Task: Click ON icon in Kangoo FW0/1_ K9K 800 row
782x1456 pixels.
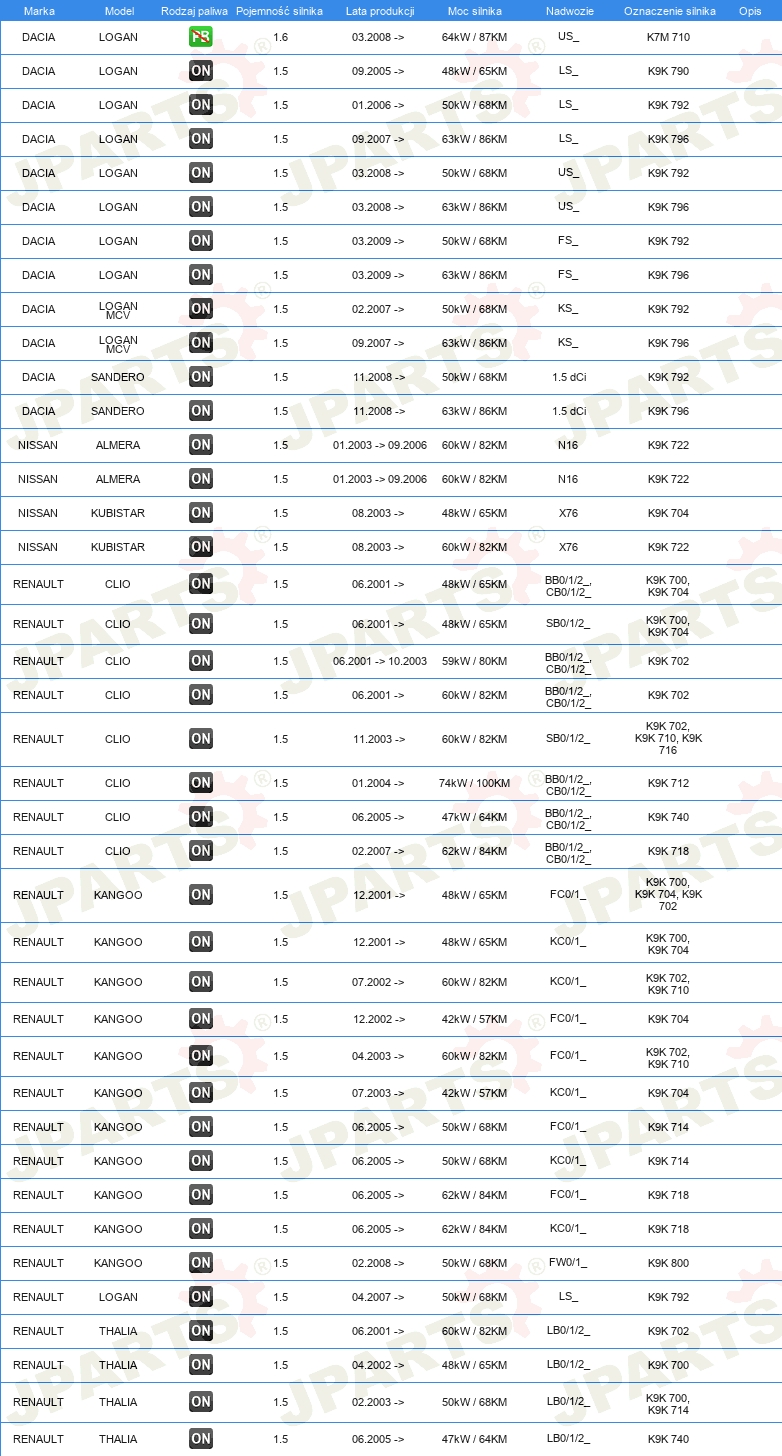Action: pyautogui.click(x=201, y=1263)
